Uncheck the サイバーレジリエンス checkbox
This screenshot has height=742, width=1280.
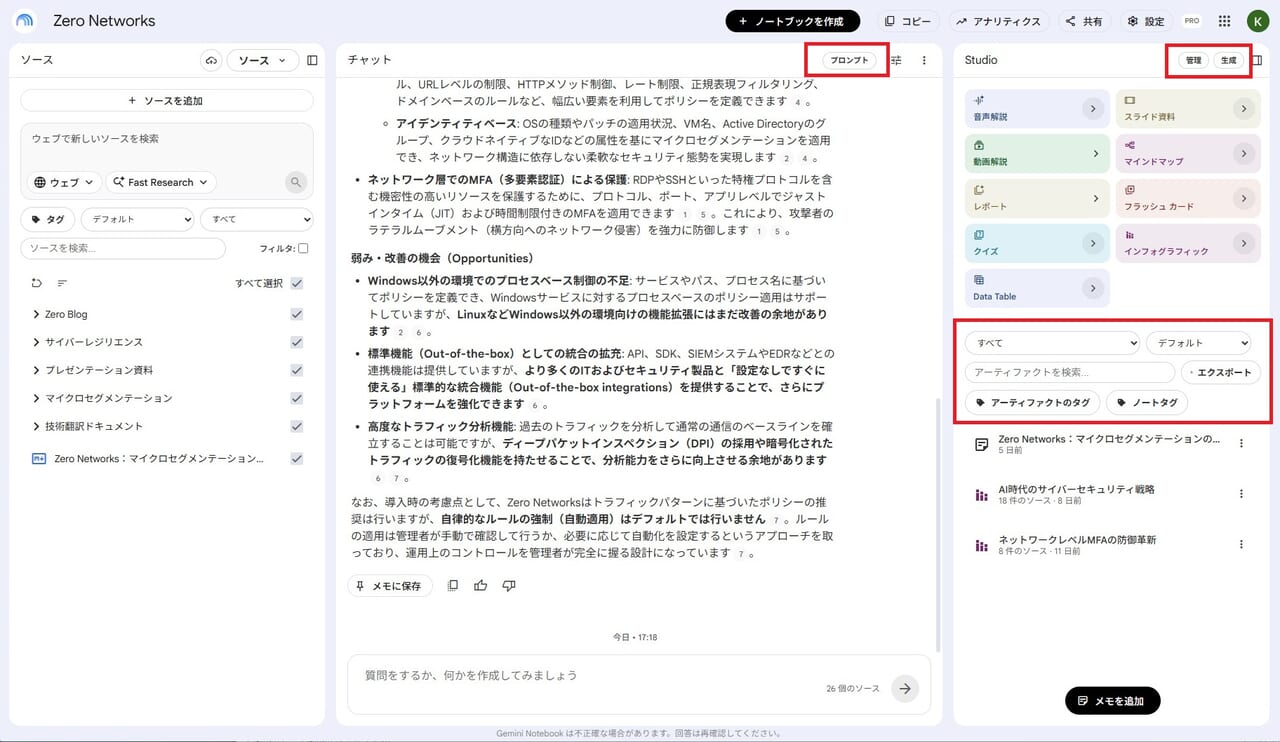coord(297,342)
